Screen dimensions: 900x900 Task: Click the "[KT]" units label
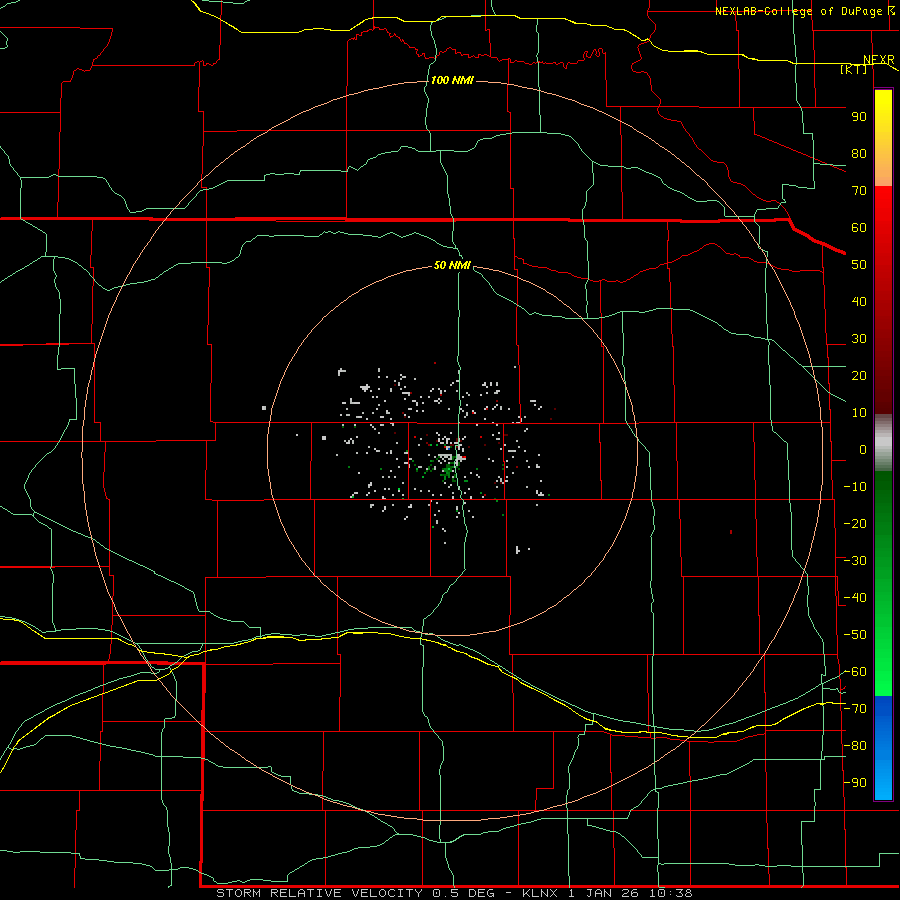pyautogui.click(x=854, y=69)
